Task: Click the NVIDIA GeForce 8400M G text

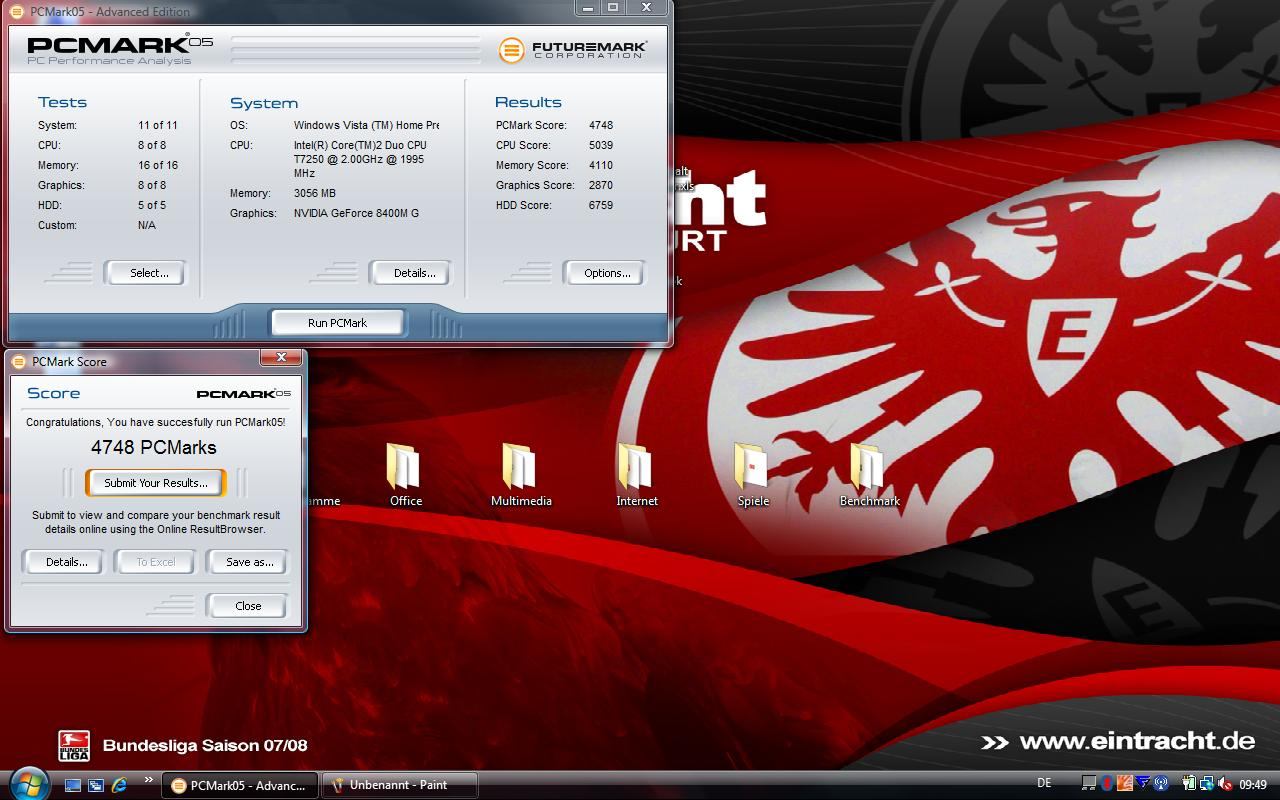Action: 356,213
